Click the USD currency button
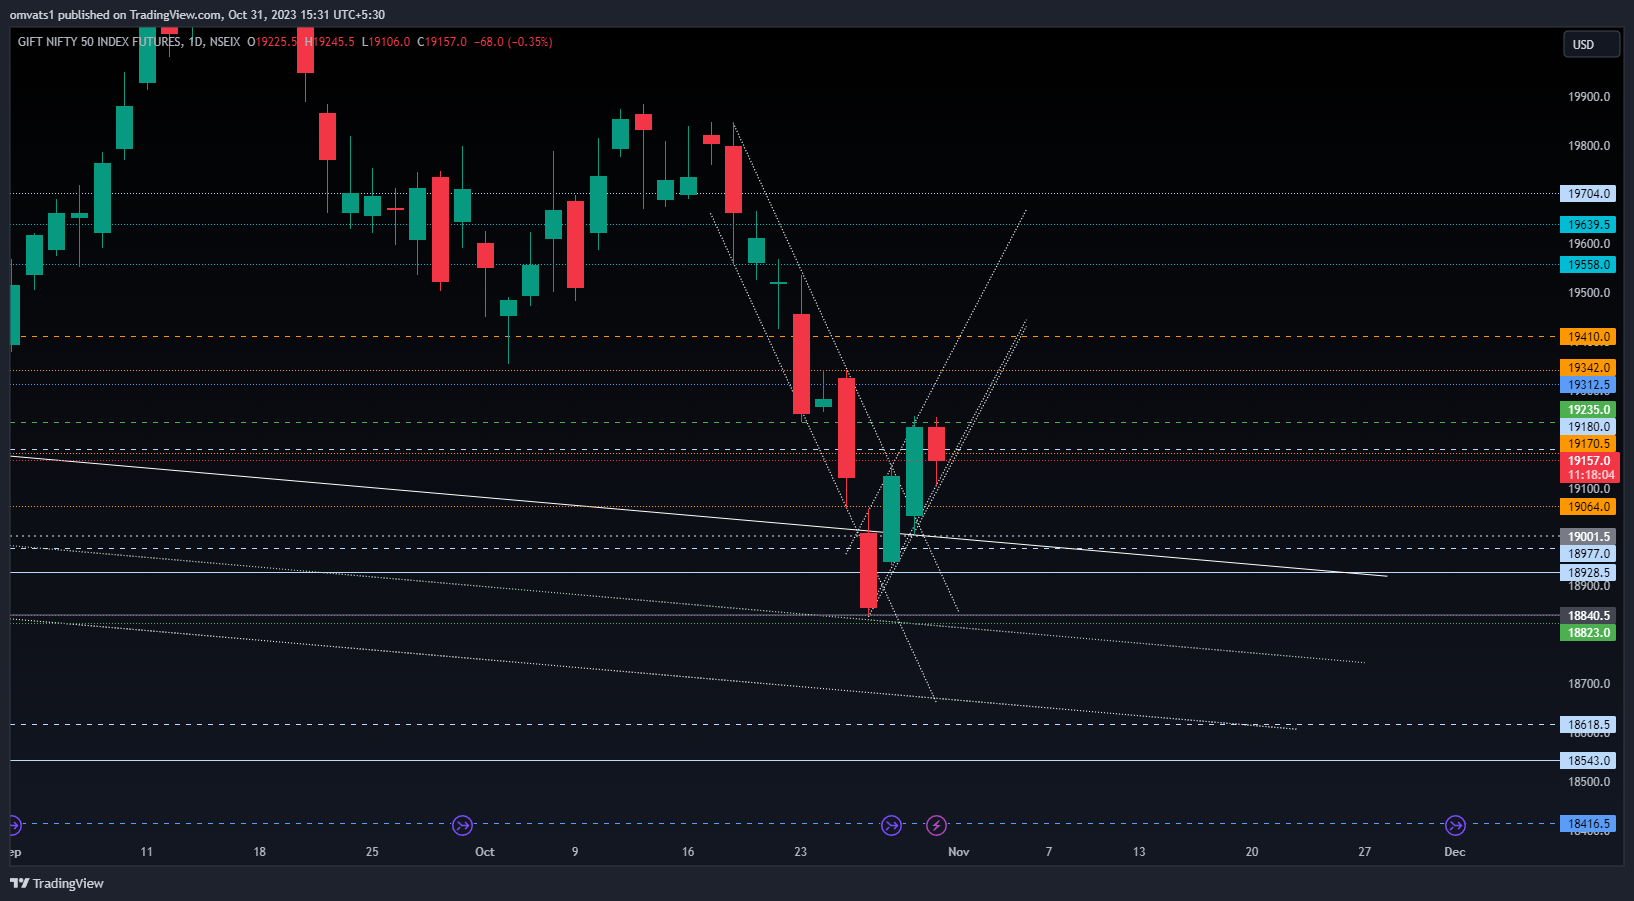Image resolution: width=1634 pixels, height=901 pixels. point(1591,44)
